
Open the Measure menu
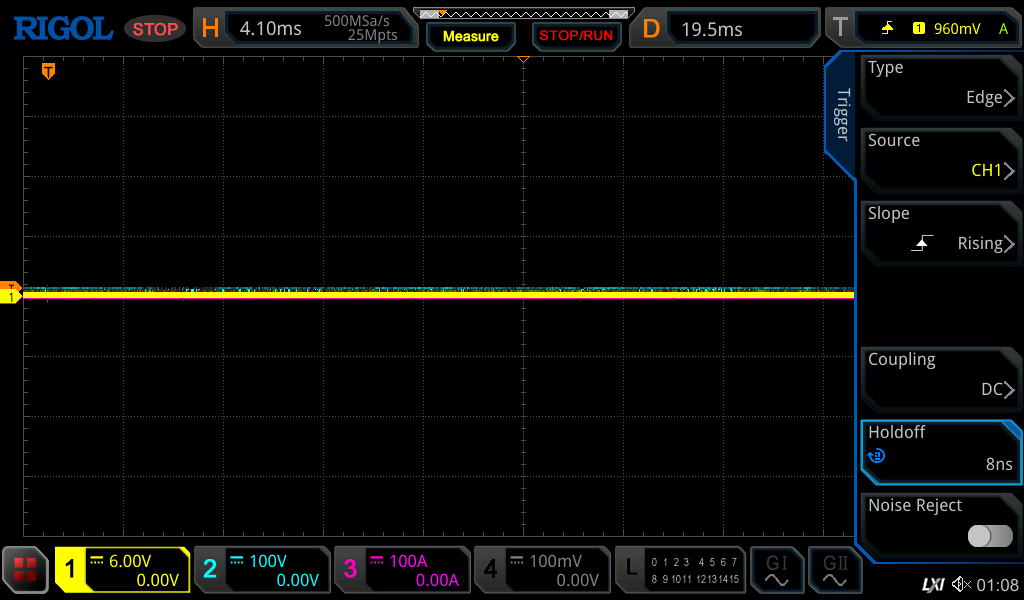[470, 36]
